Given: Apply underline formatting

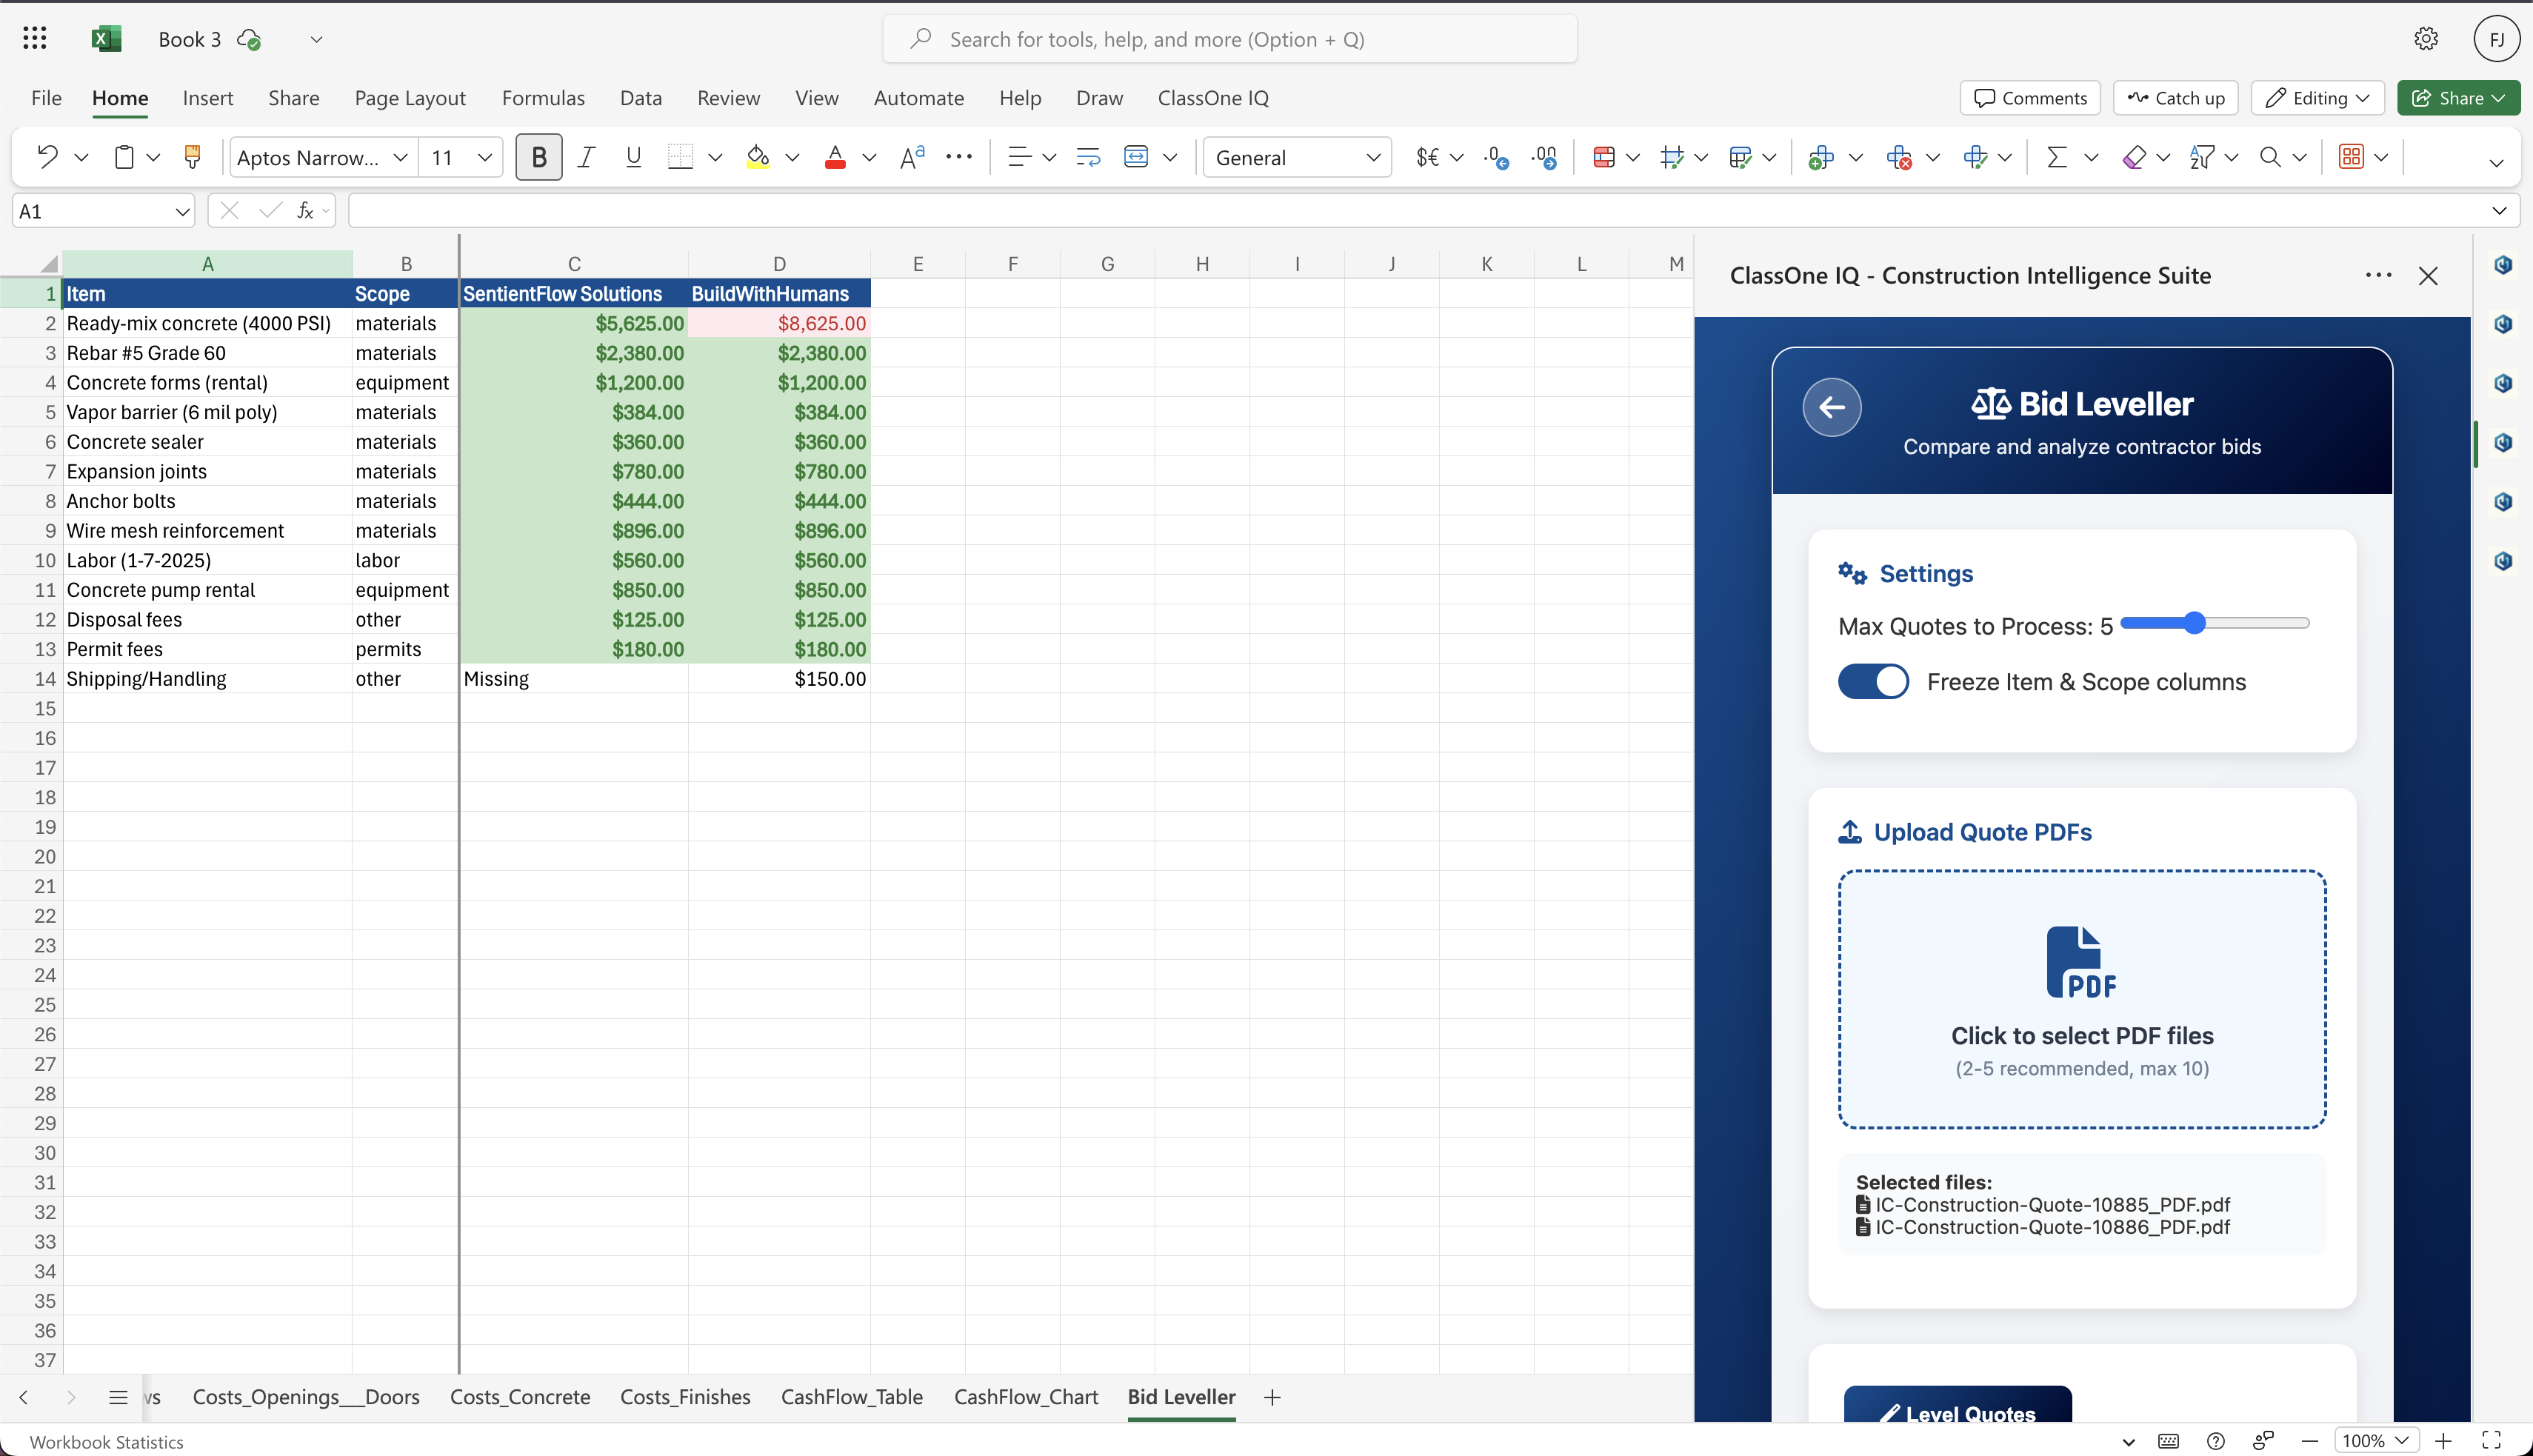Looking at the screenshot, I should [x=633, y=157].
